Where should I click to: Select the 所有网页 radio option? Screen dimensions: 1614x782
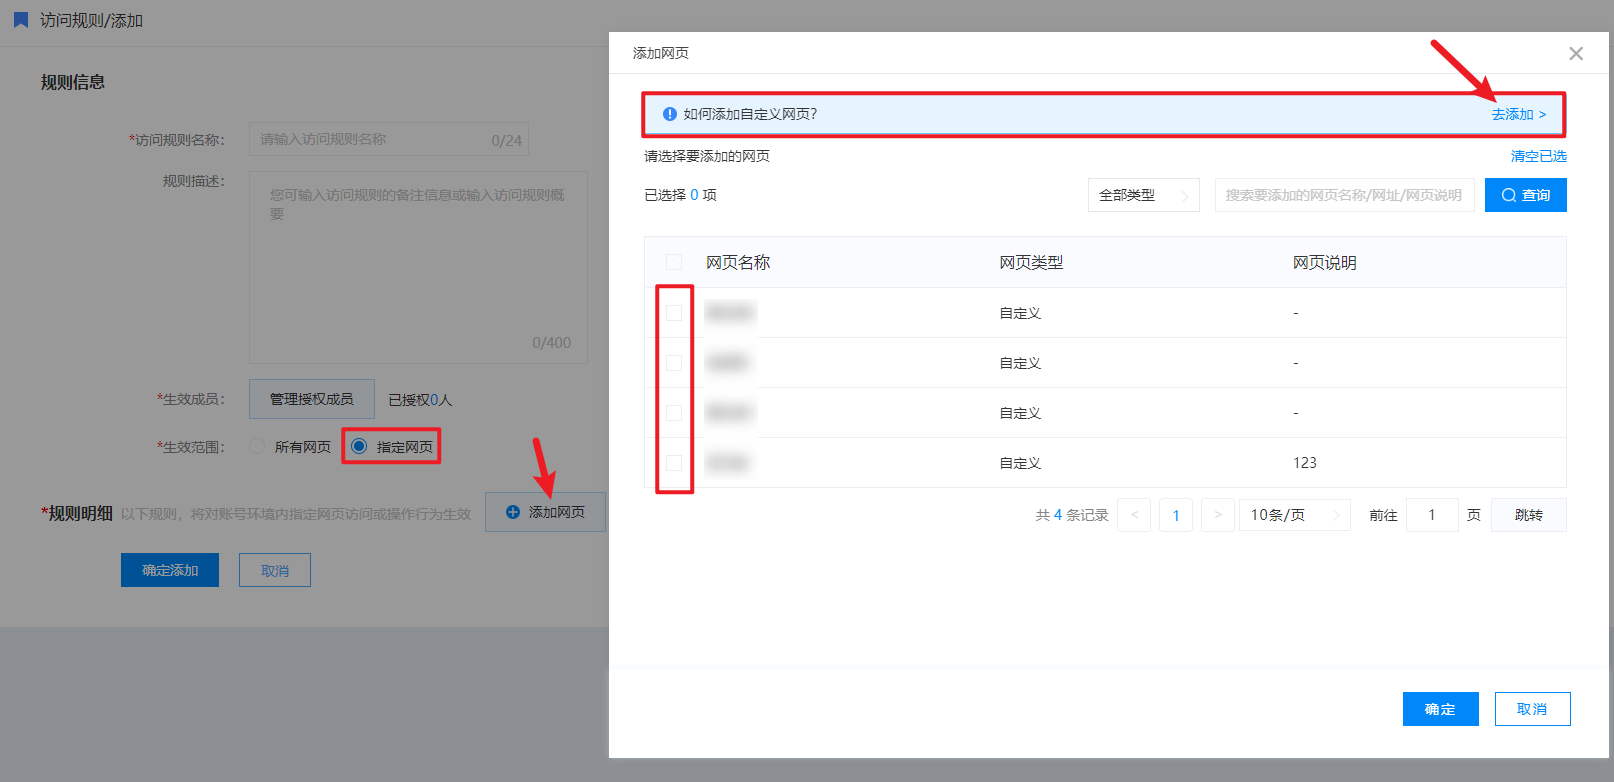tap(258, 446)
